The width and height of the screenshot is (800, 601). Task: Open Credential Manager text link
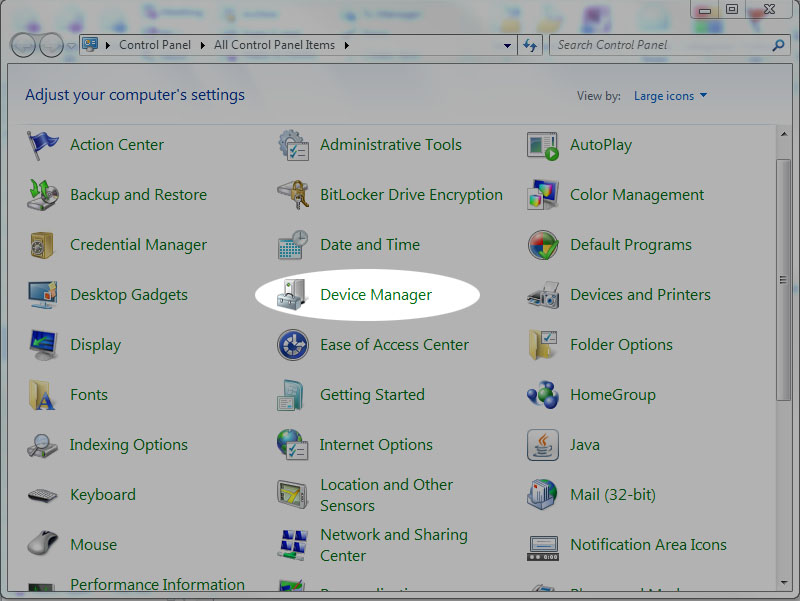coord(138,245)
